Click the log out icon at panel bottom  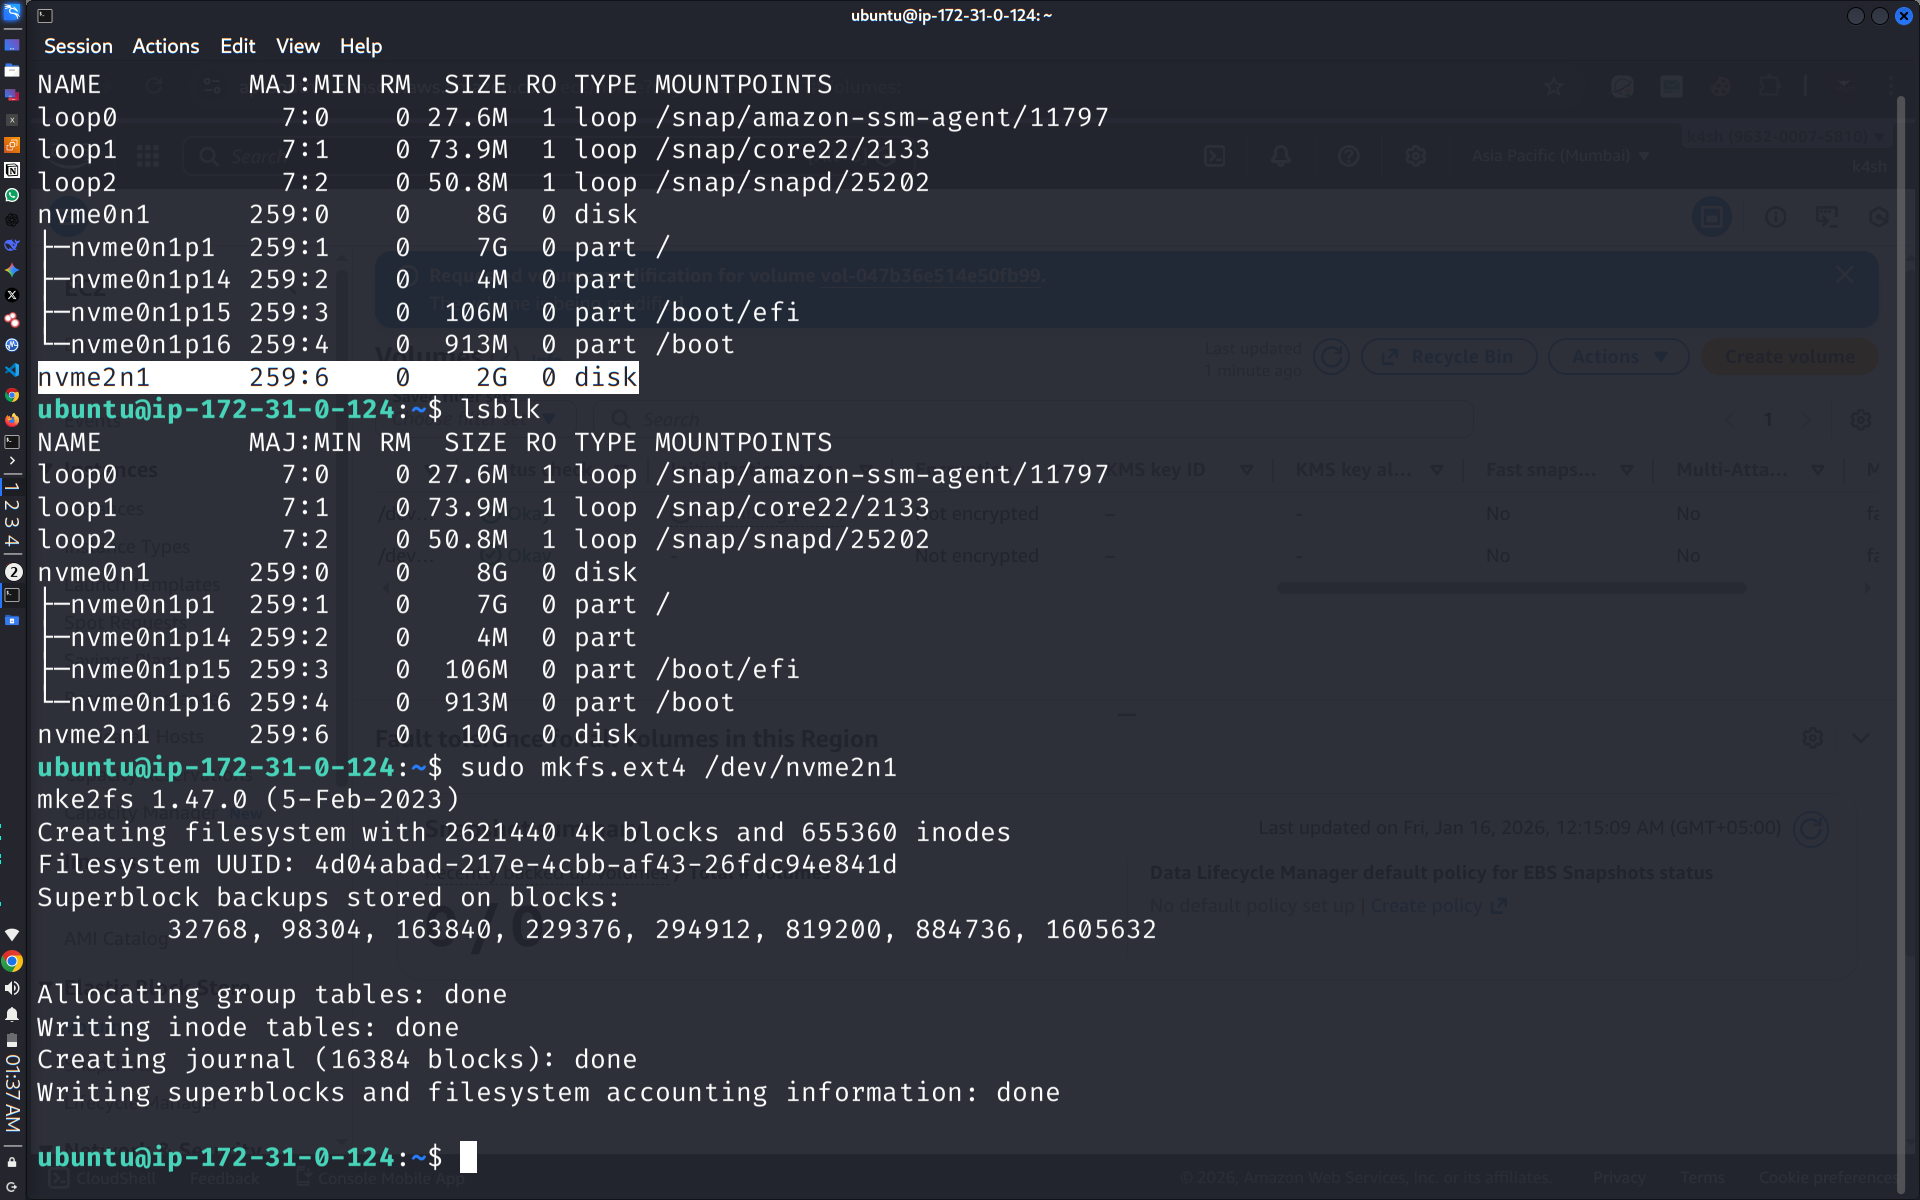tap(12, 1187)
